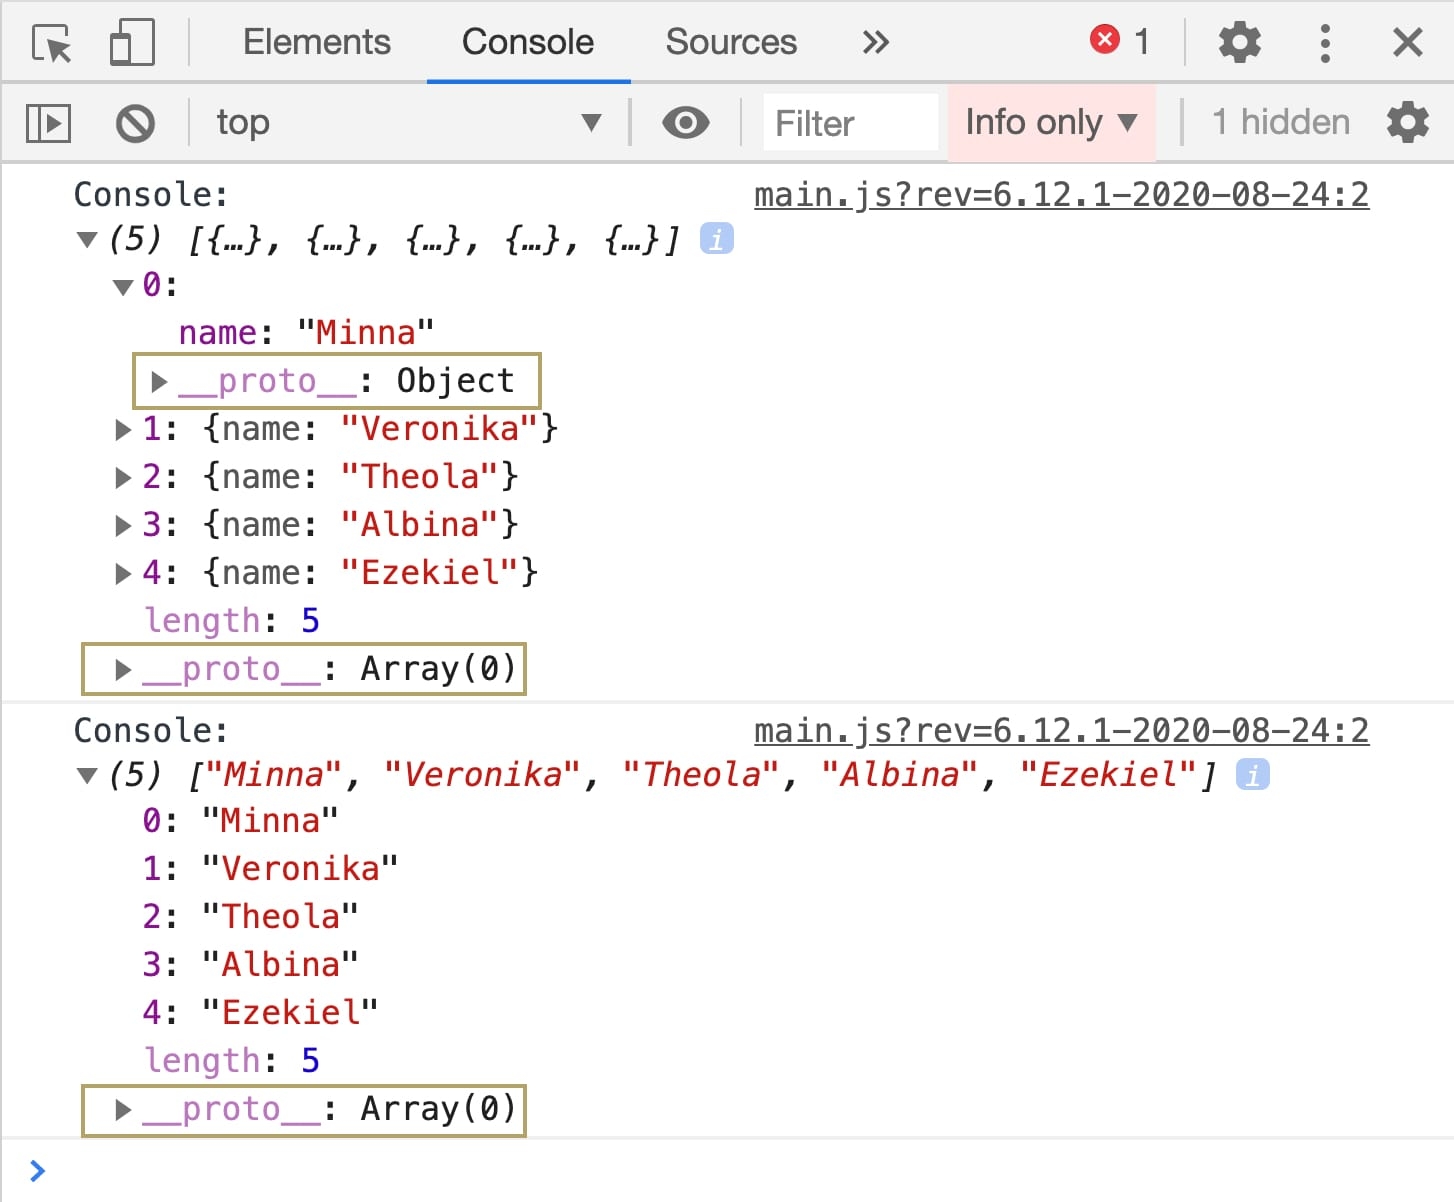The height and width of the screenshot is (1202, 1454).
Task: Open console settings gear in toolbar
Action: pos(1408,122)
